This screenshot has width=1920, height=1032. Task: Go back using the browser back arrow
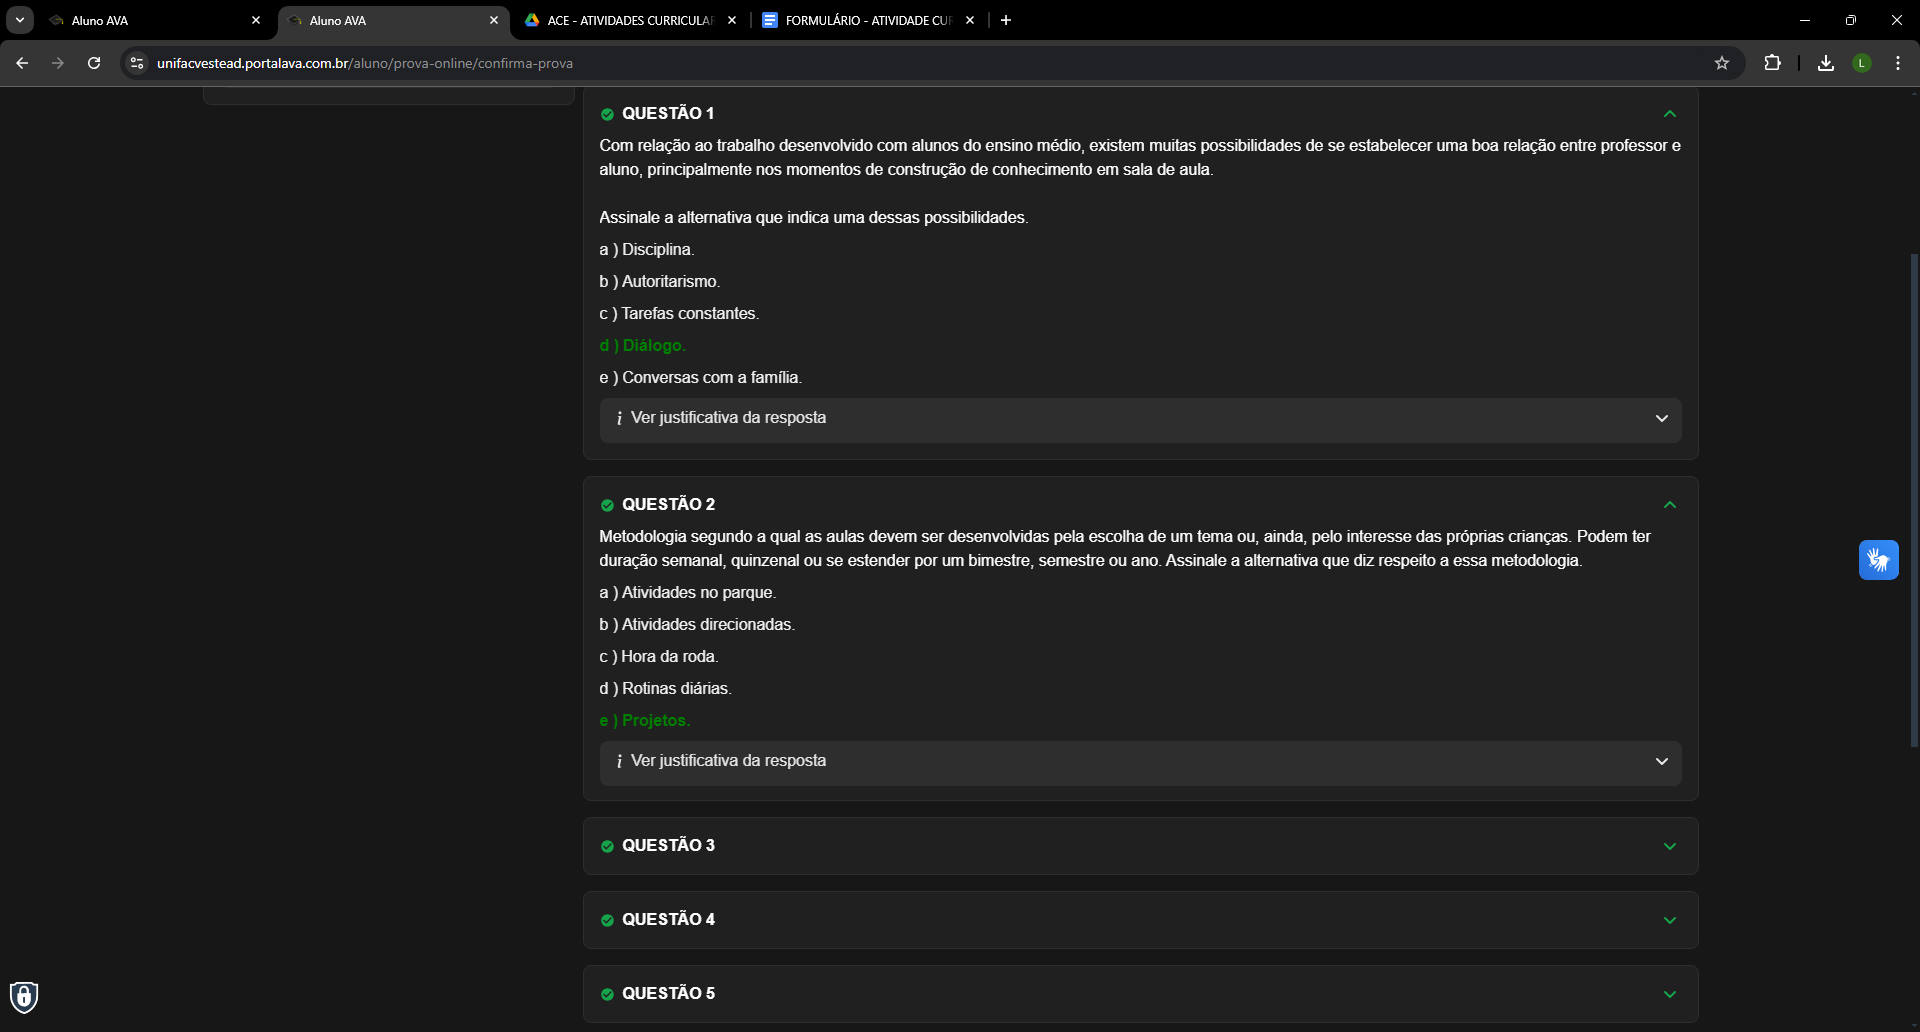tap(22, 63)
